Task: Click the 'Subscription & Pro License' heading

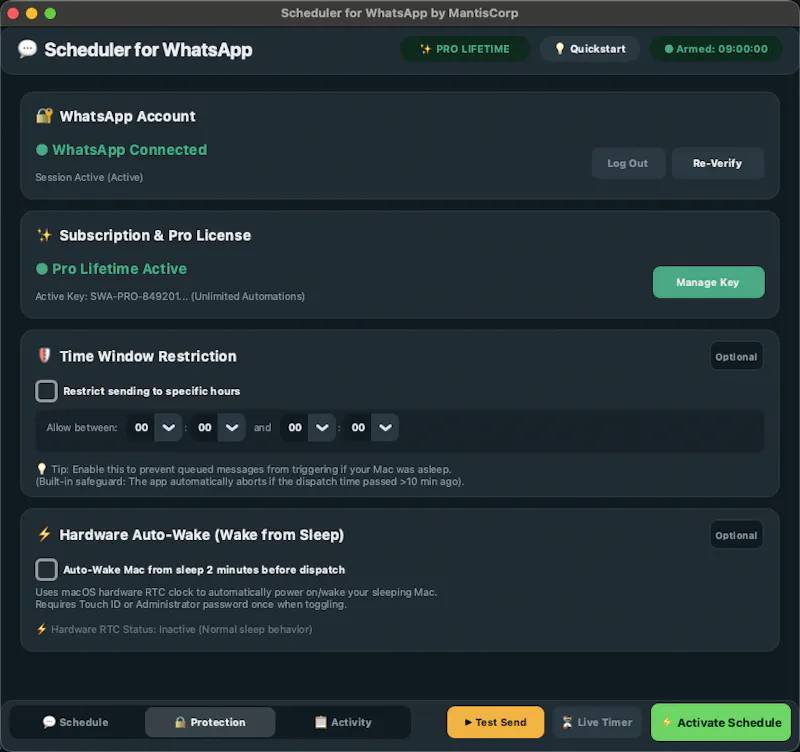Action: pyautogui.click(x=155, y=235)
